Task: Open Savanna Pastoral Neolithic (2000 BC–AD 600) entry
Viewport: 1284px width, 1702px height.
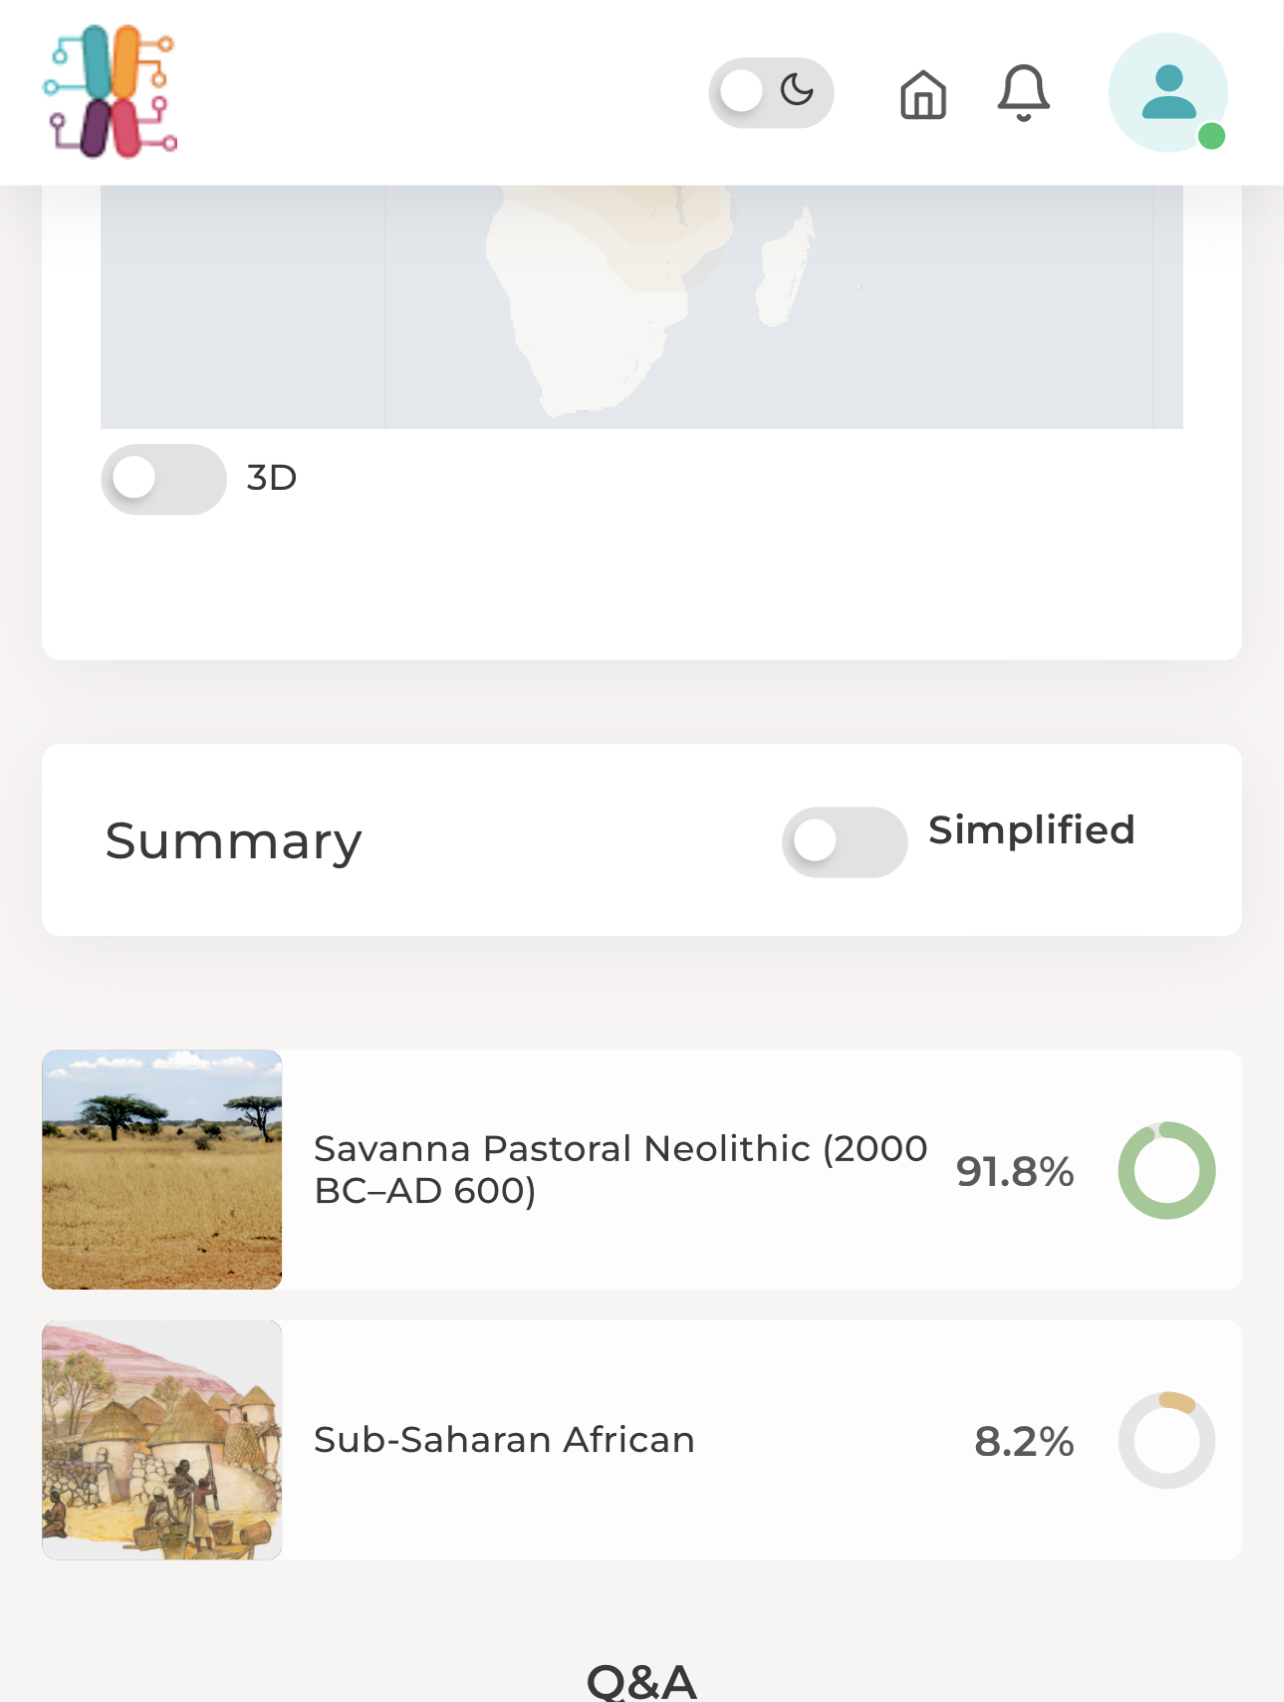Action: (x=620, y=1169)
